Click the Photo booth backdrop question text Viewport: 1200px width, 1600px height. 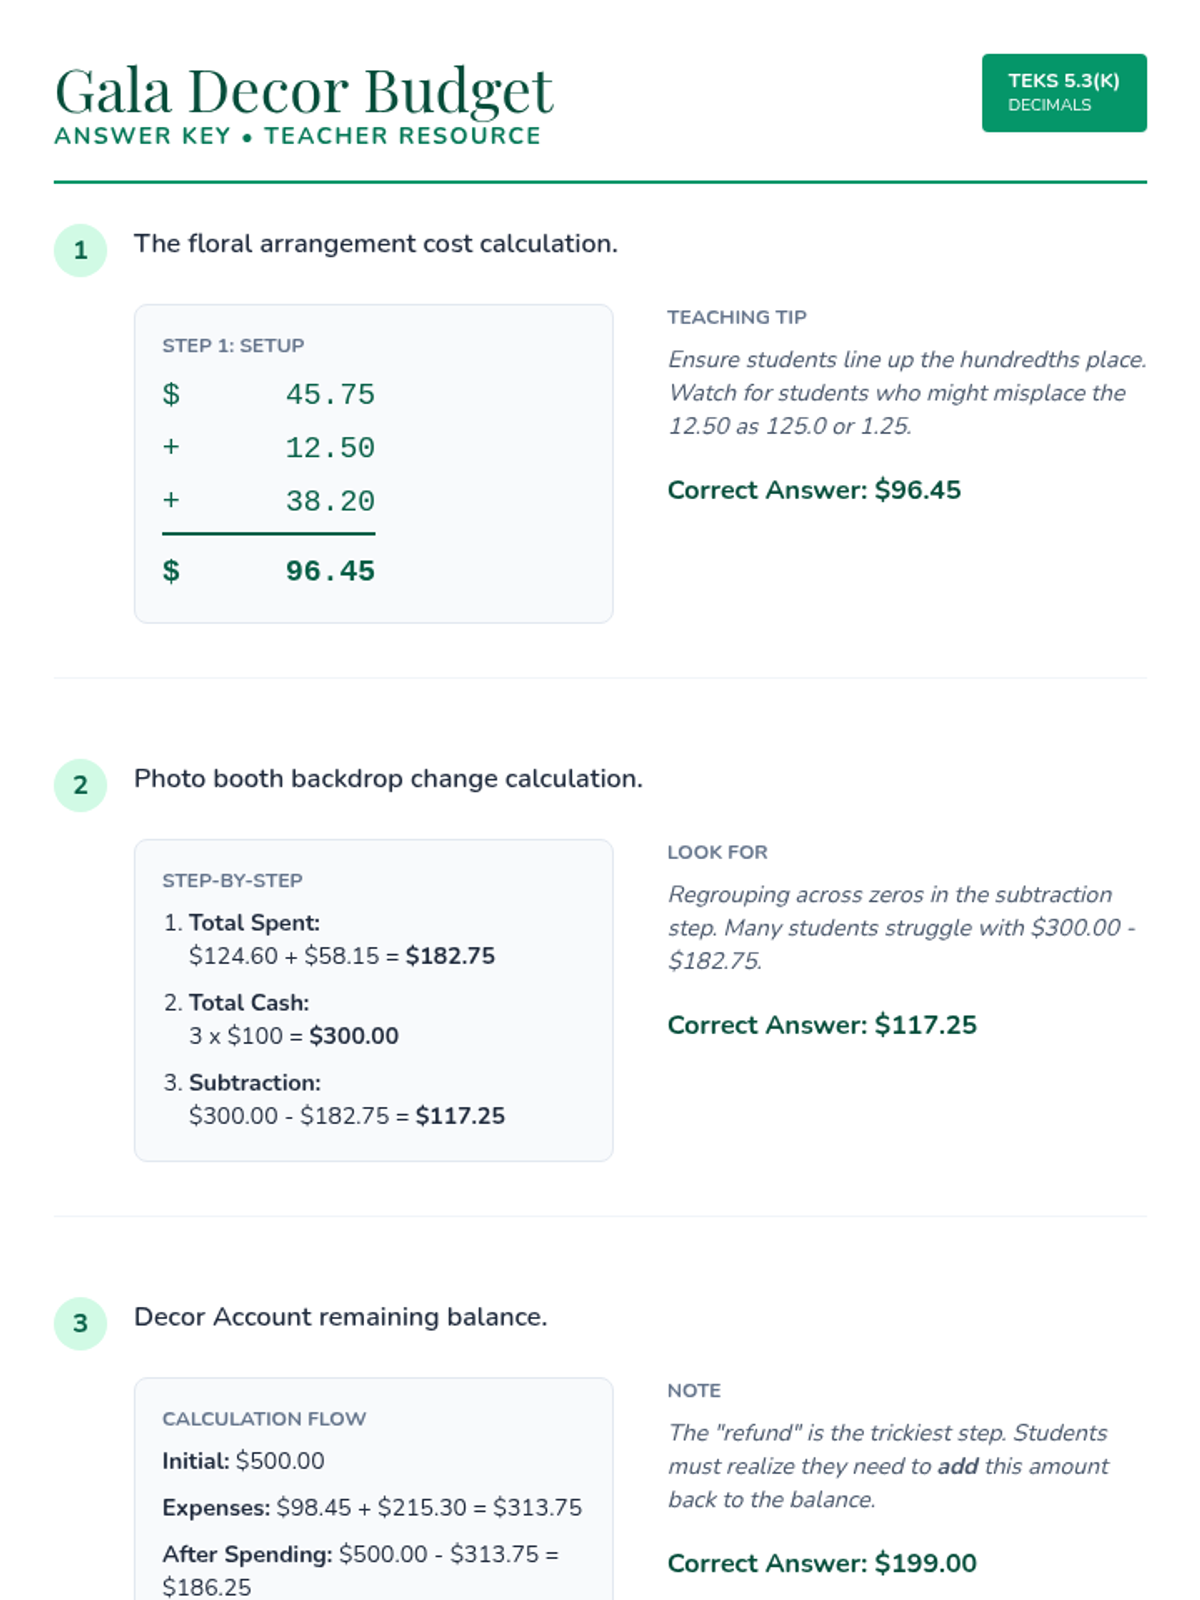(388, 779)
